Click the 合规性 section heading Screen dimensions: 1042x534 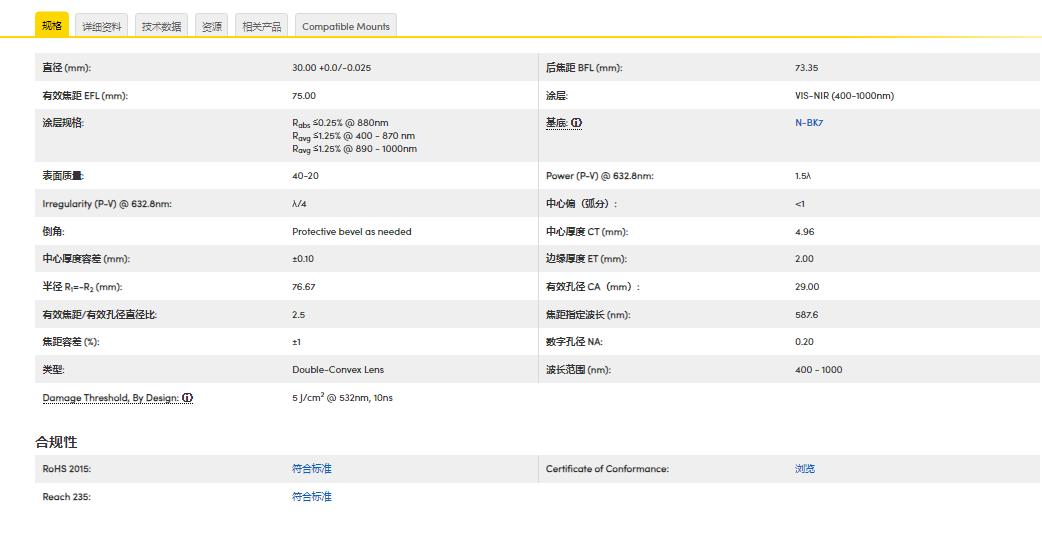pyautogui.click(x=56, y=442)
